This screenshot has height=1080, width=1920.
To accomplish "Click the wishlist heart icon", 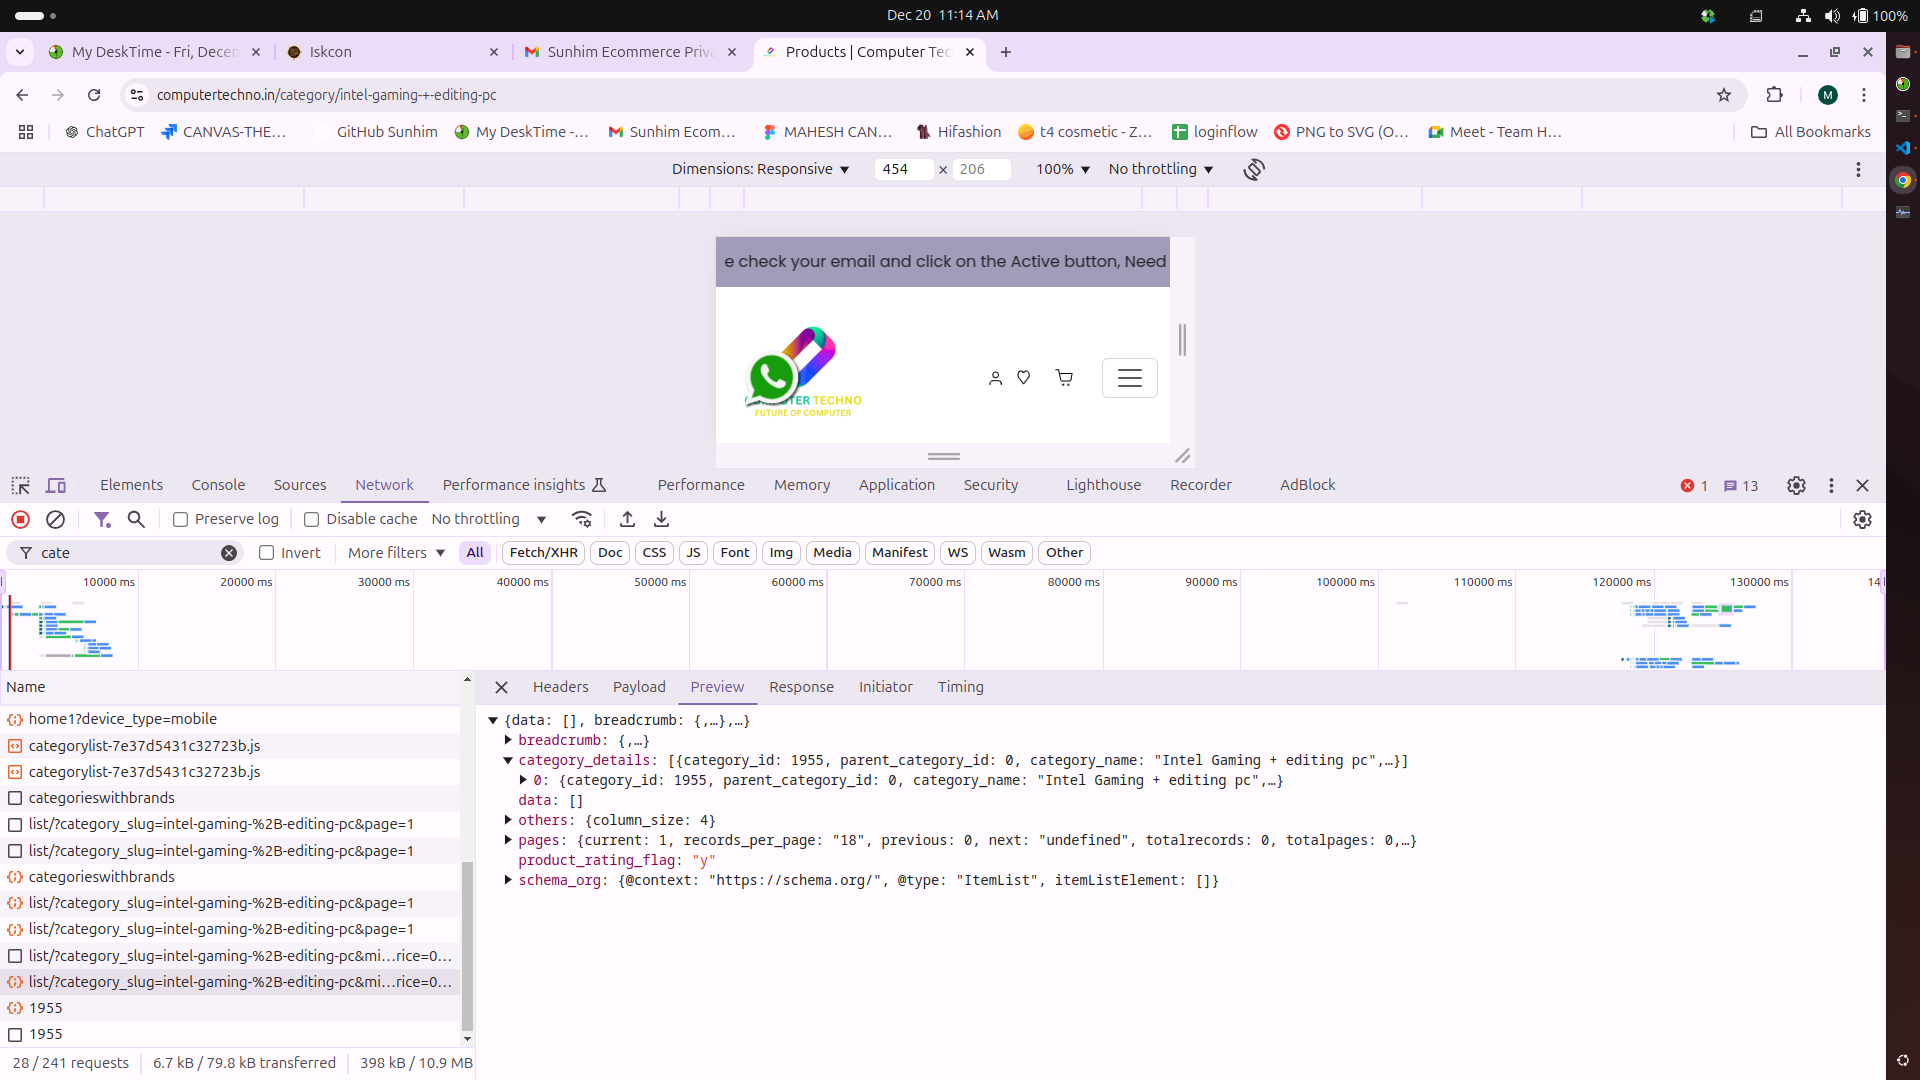I will point(1023,378).
